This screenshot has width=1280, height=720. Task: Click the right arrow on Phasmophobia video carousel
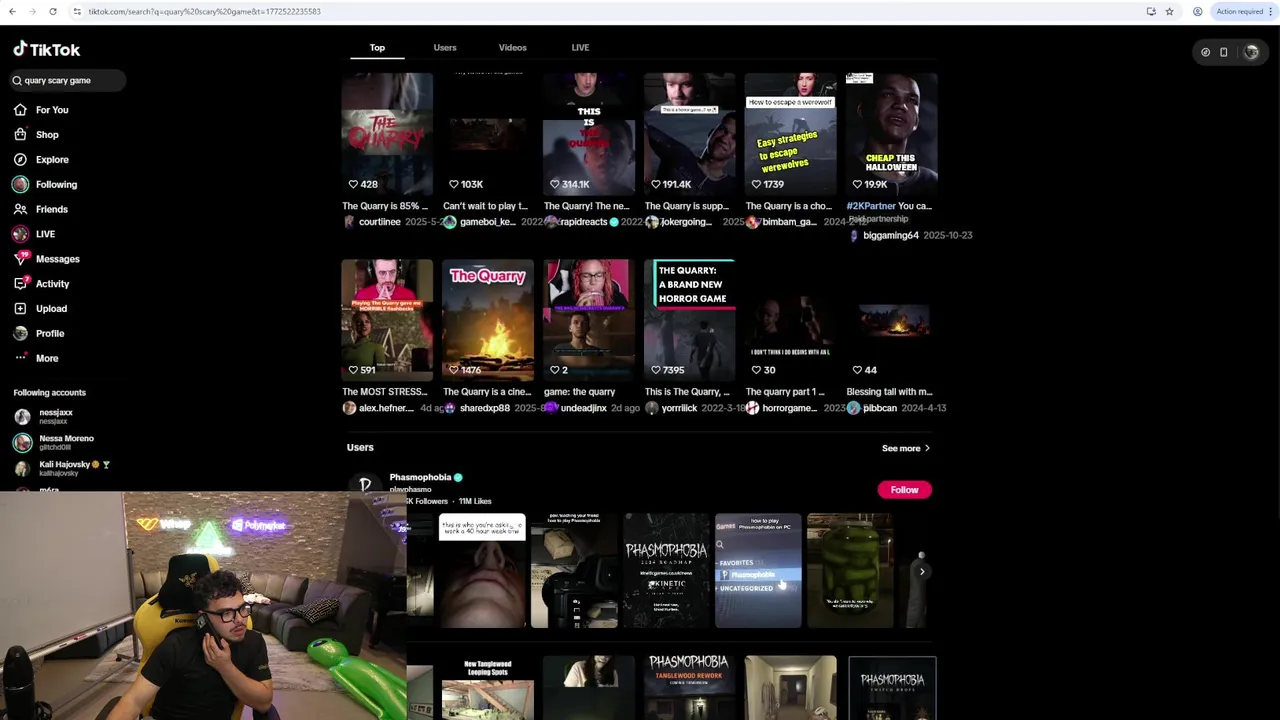pyautogui.click(x=922, y=571)
